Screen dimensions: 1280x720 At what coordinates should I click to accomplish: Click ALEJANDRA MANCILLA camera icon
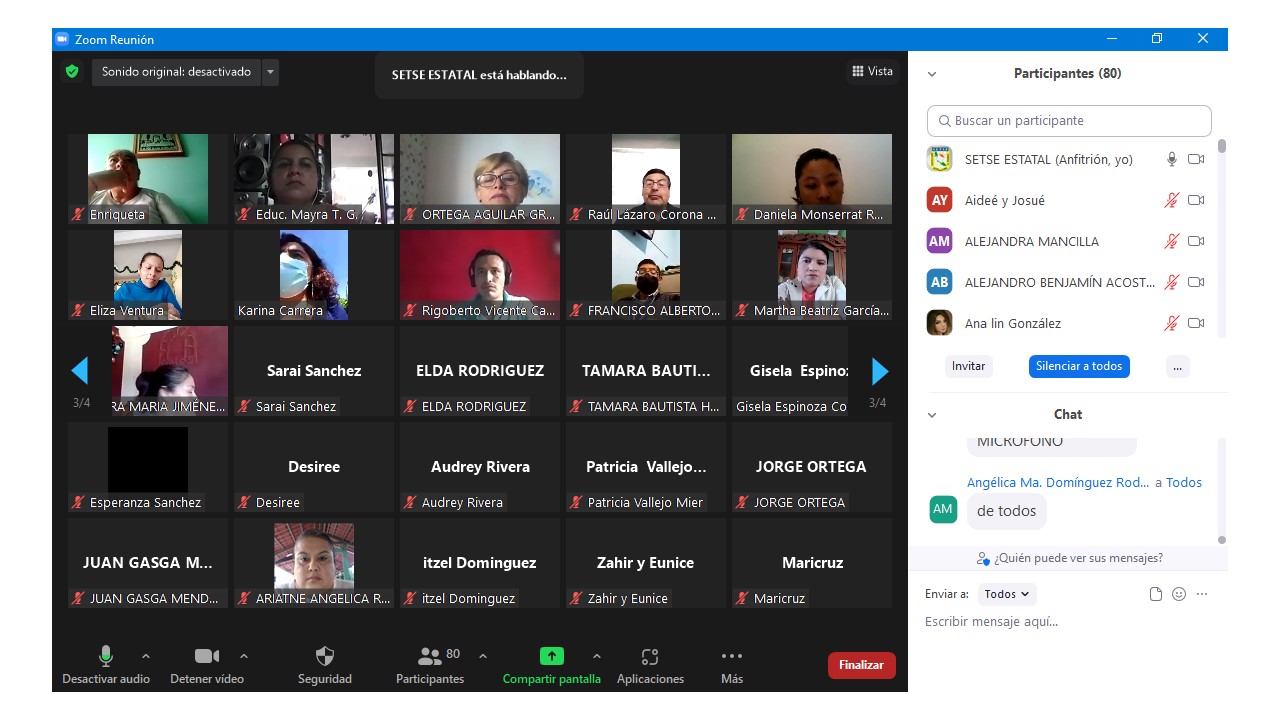click(1196, 241)
